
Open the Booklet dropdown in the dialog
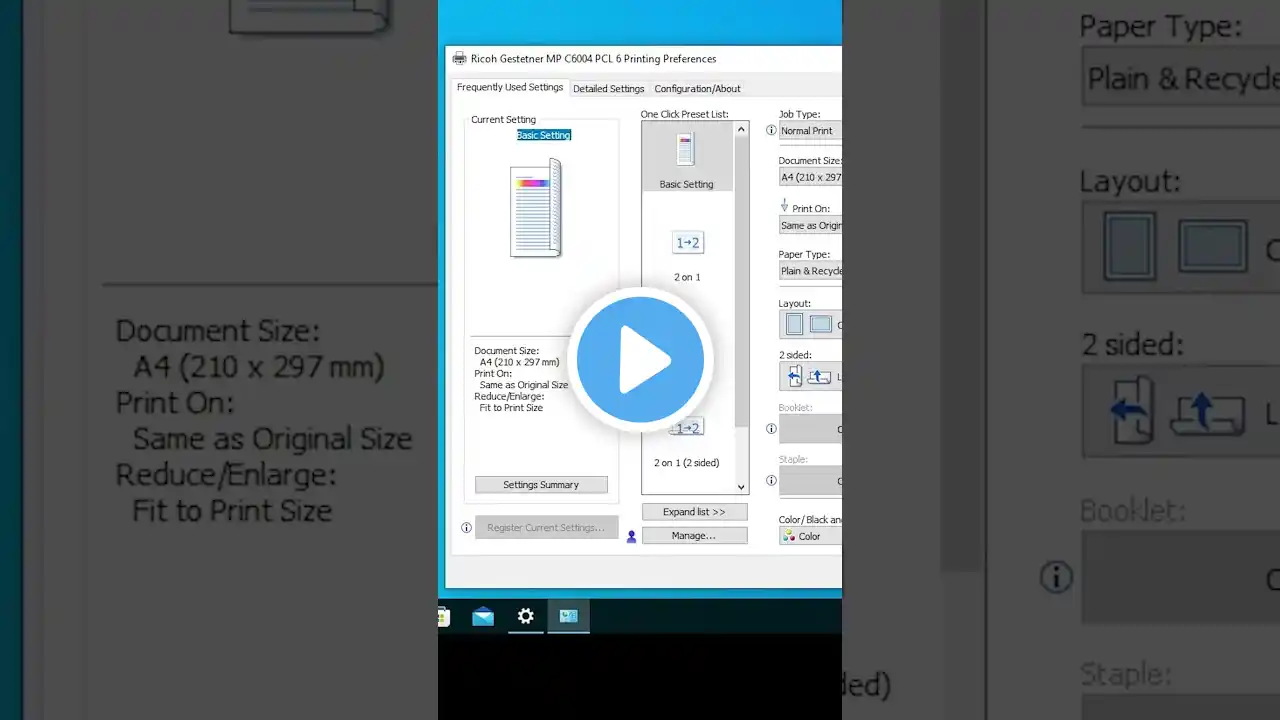pos(810,429)
